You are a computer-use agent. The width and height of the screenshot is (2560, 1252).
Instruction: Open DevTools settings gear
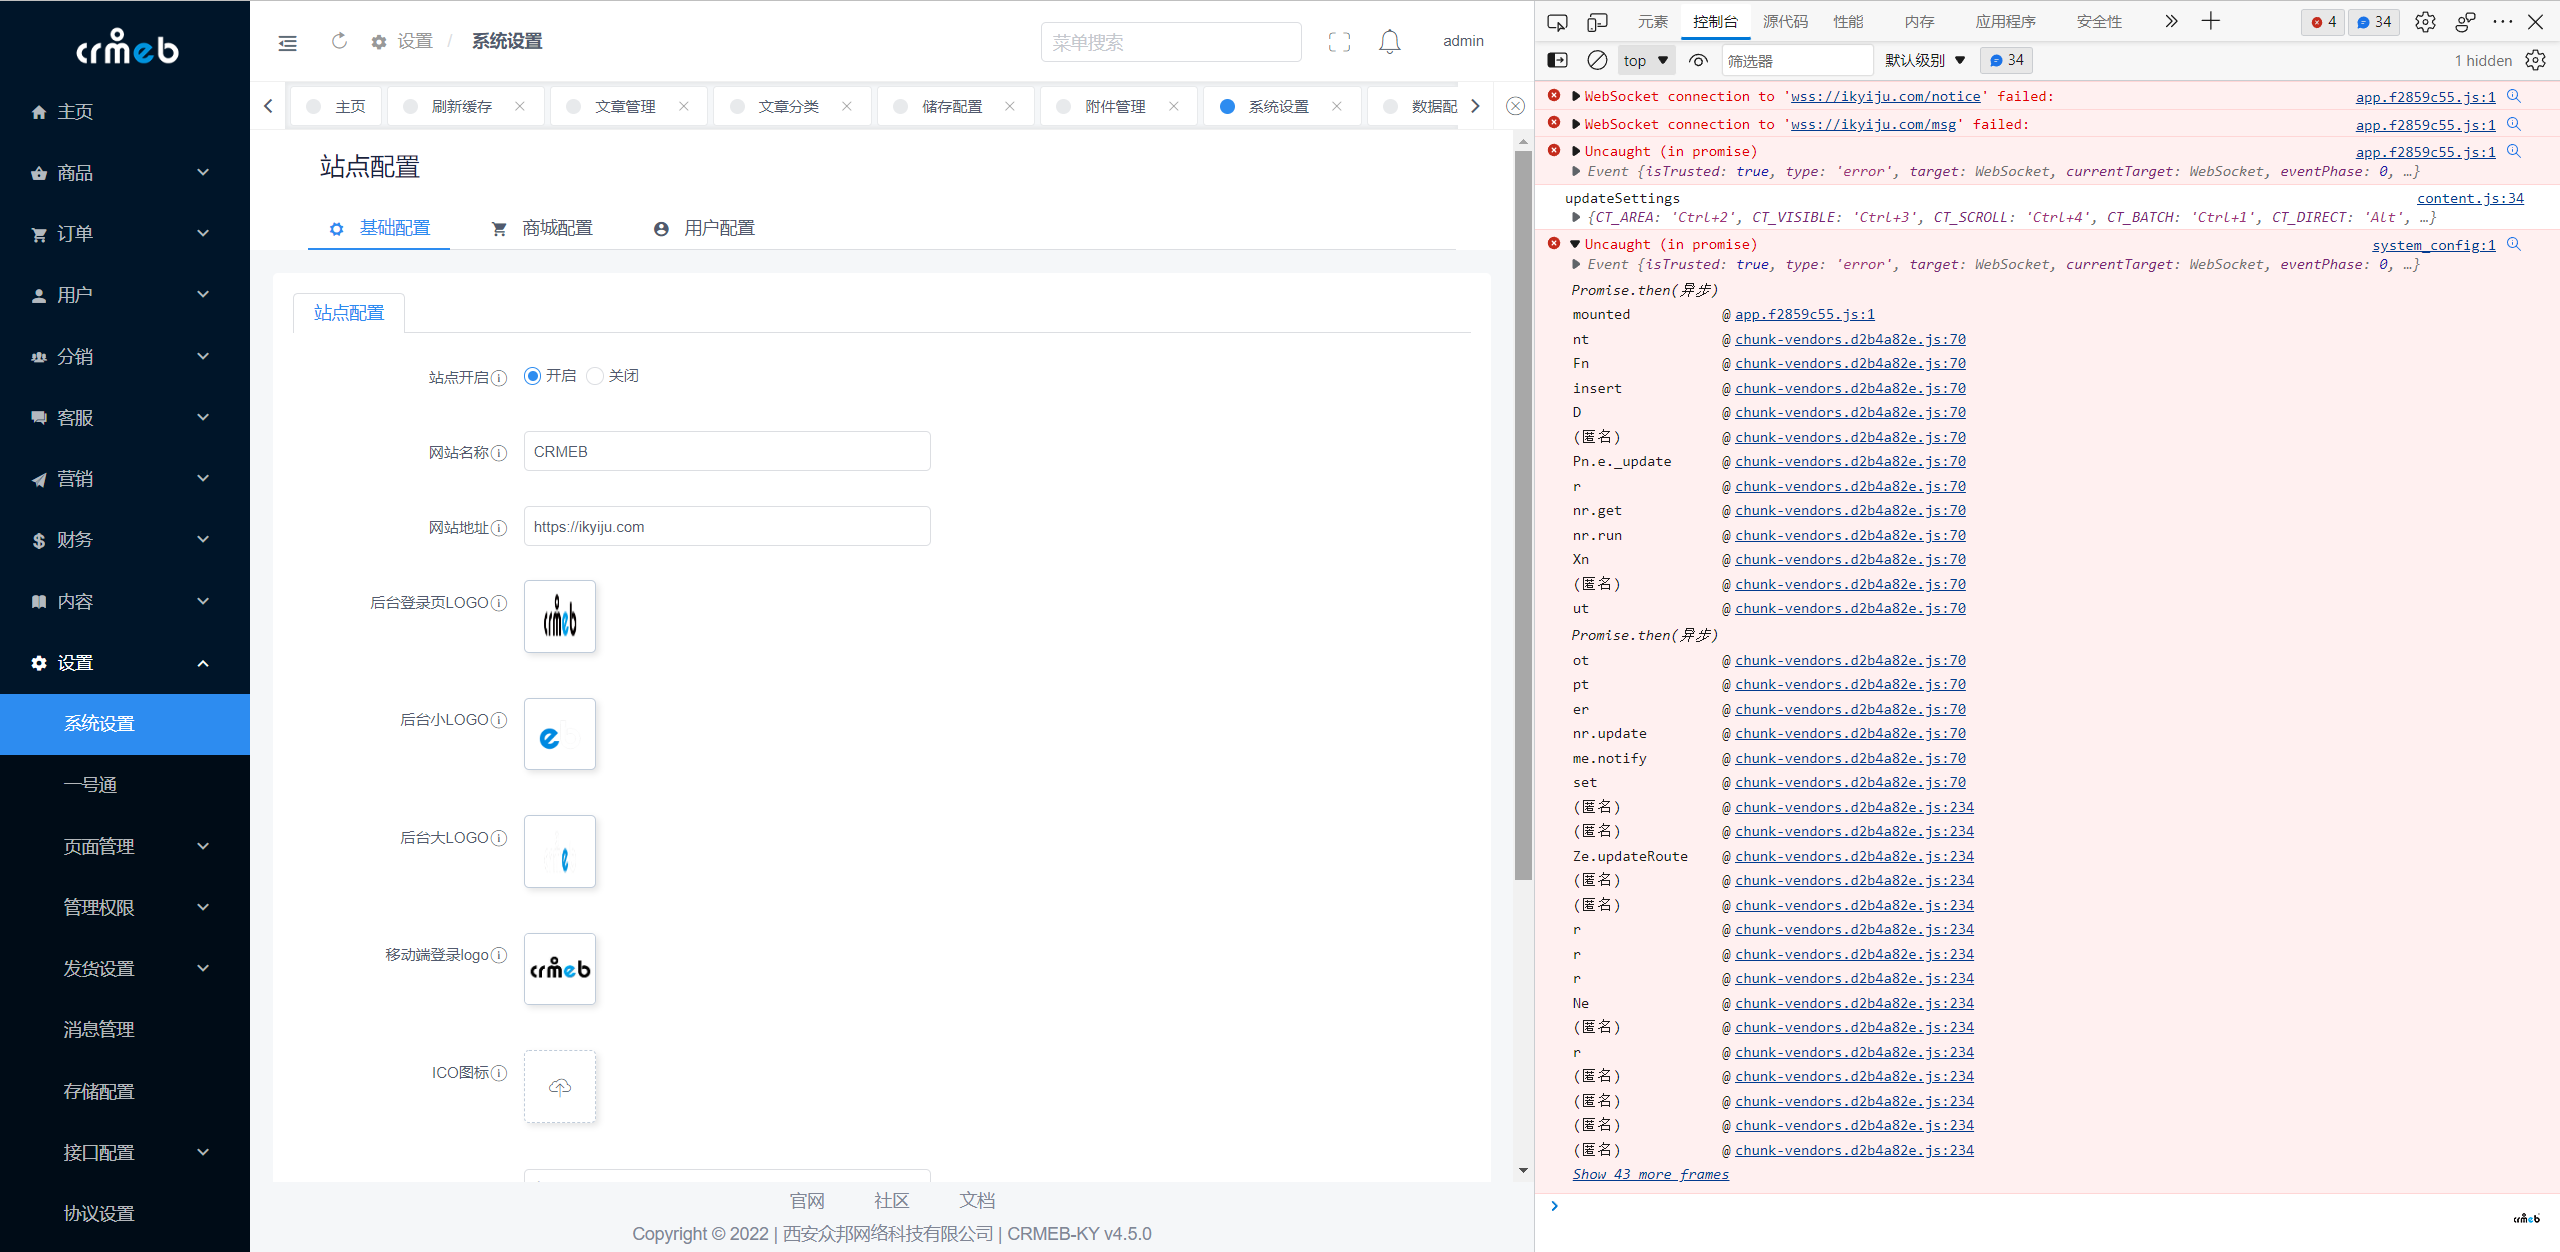click(x=2425, y=22)
